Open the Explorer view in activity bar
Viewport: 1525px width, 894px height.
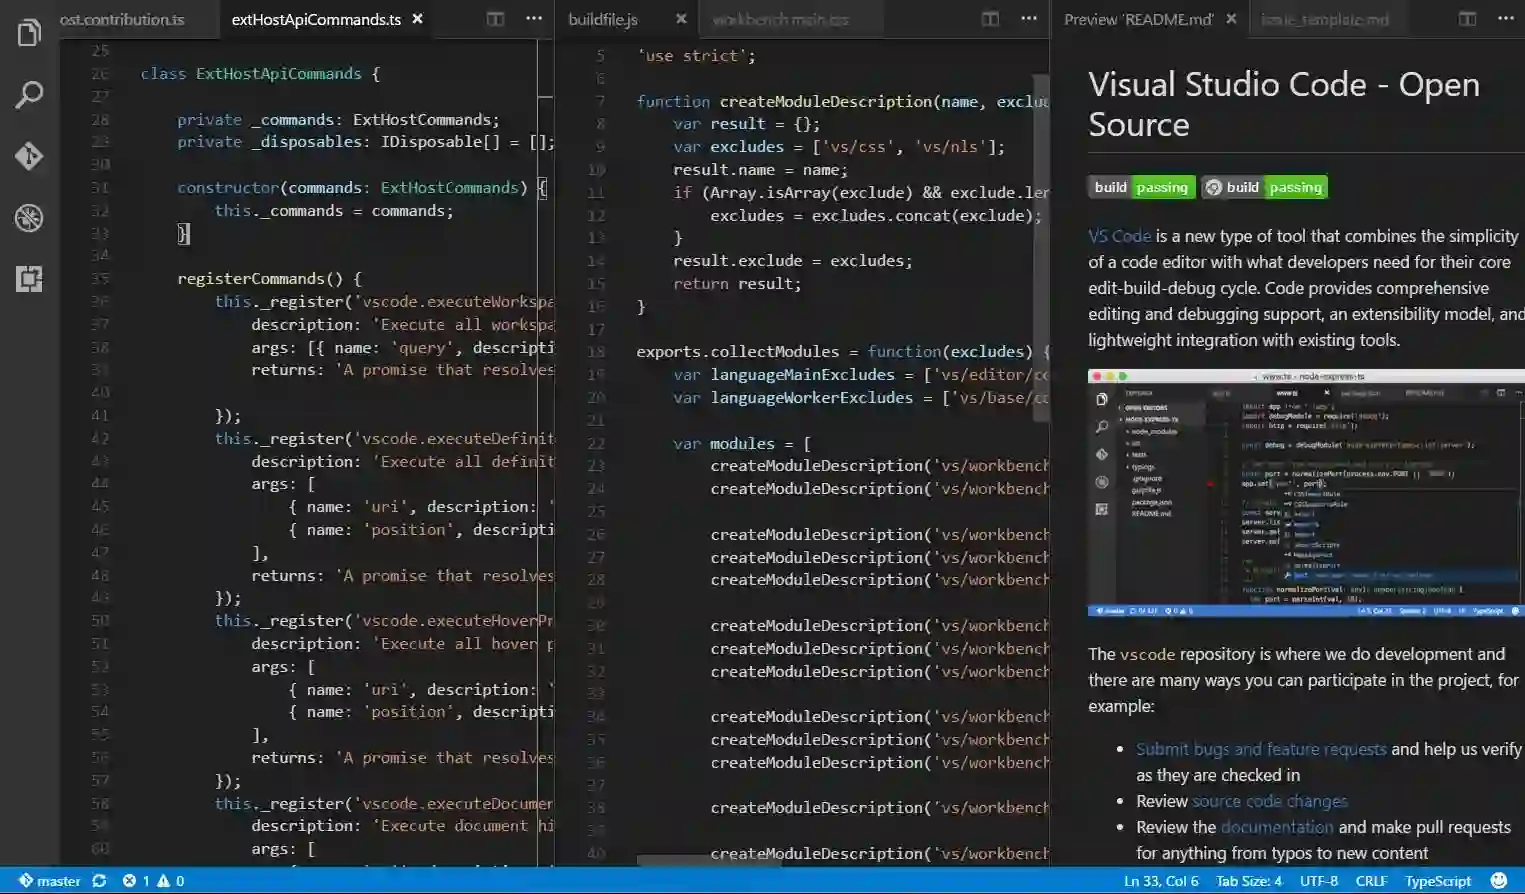pyautogui.click(x=29, y=33)
